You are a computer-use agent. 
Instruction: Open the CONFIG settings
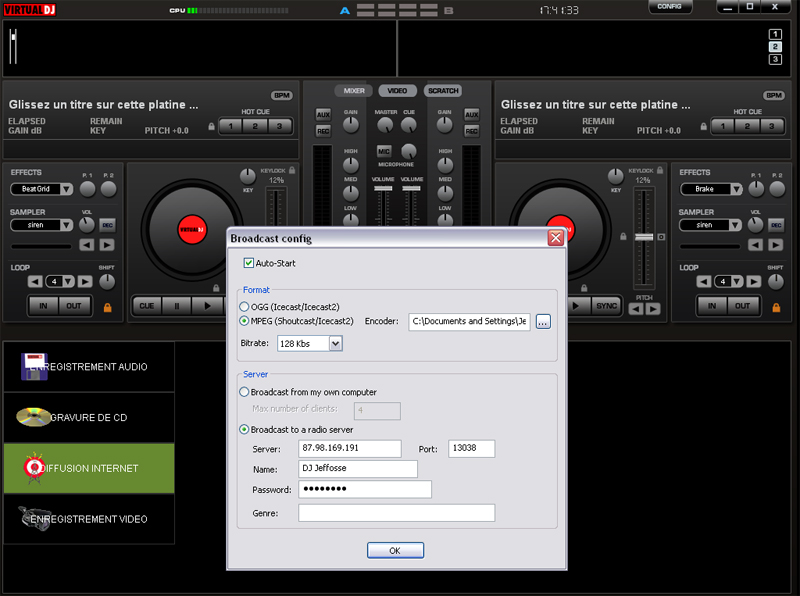click(x=670, y=7)
